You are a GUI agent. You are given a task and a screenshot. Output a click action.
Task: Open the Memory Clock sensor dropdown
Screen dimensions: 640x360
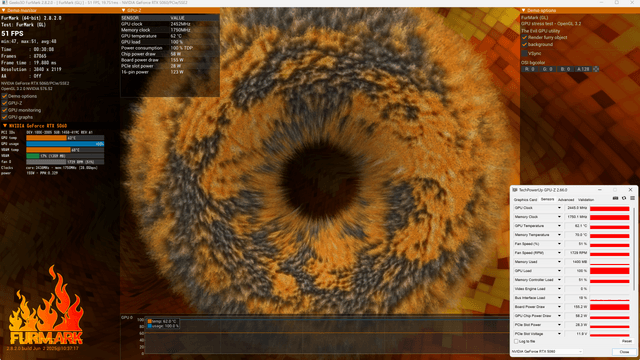[559, 217]
